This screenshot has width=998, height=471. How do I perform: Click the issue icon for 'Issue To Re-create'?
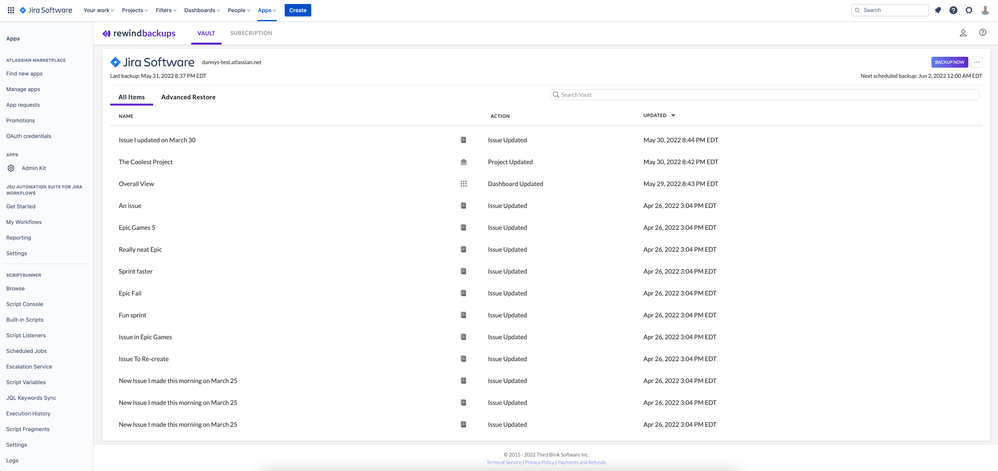[x=463, y=359]
